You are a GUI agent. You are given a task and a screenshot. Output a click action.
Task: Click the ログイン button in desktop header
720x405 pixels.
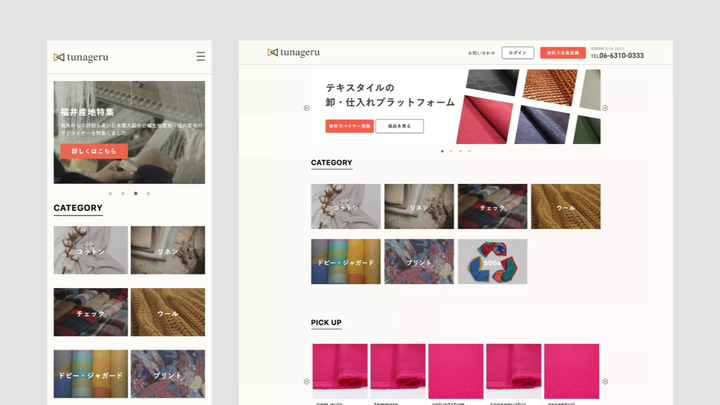click(x=518, y=53)
